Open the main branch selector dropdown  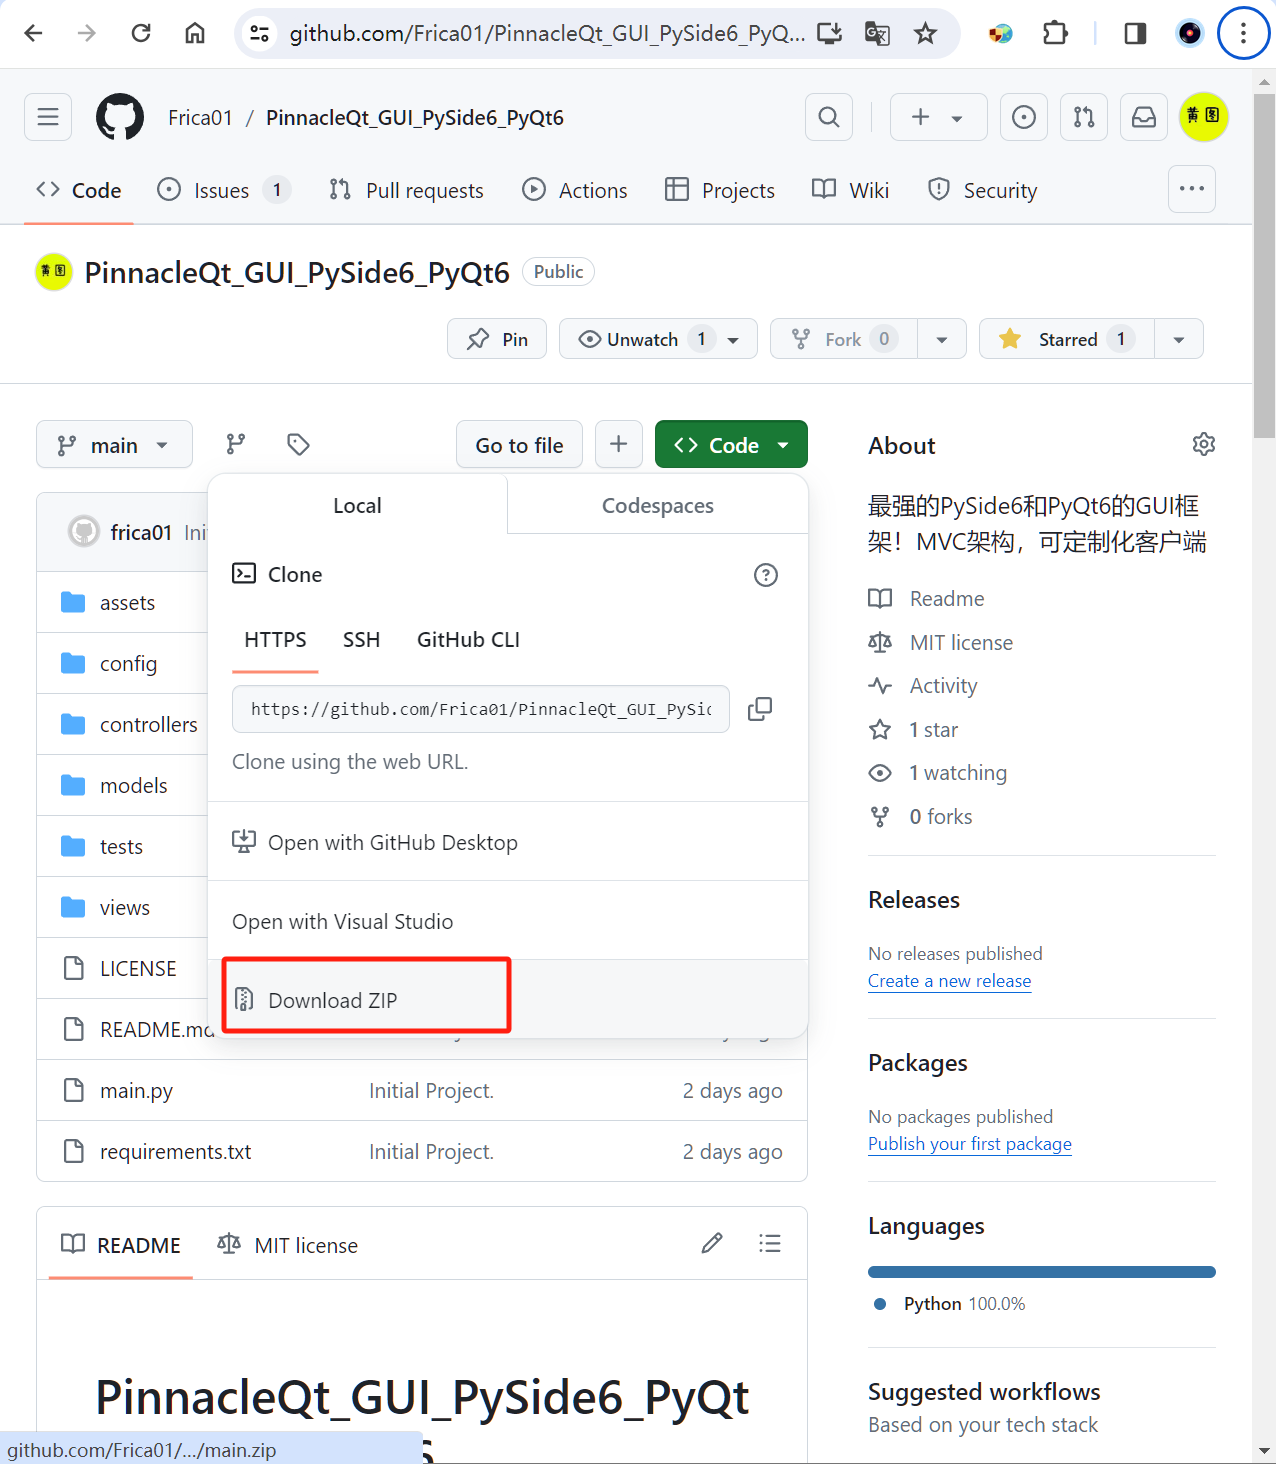[114, 445]
